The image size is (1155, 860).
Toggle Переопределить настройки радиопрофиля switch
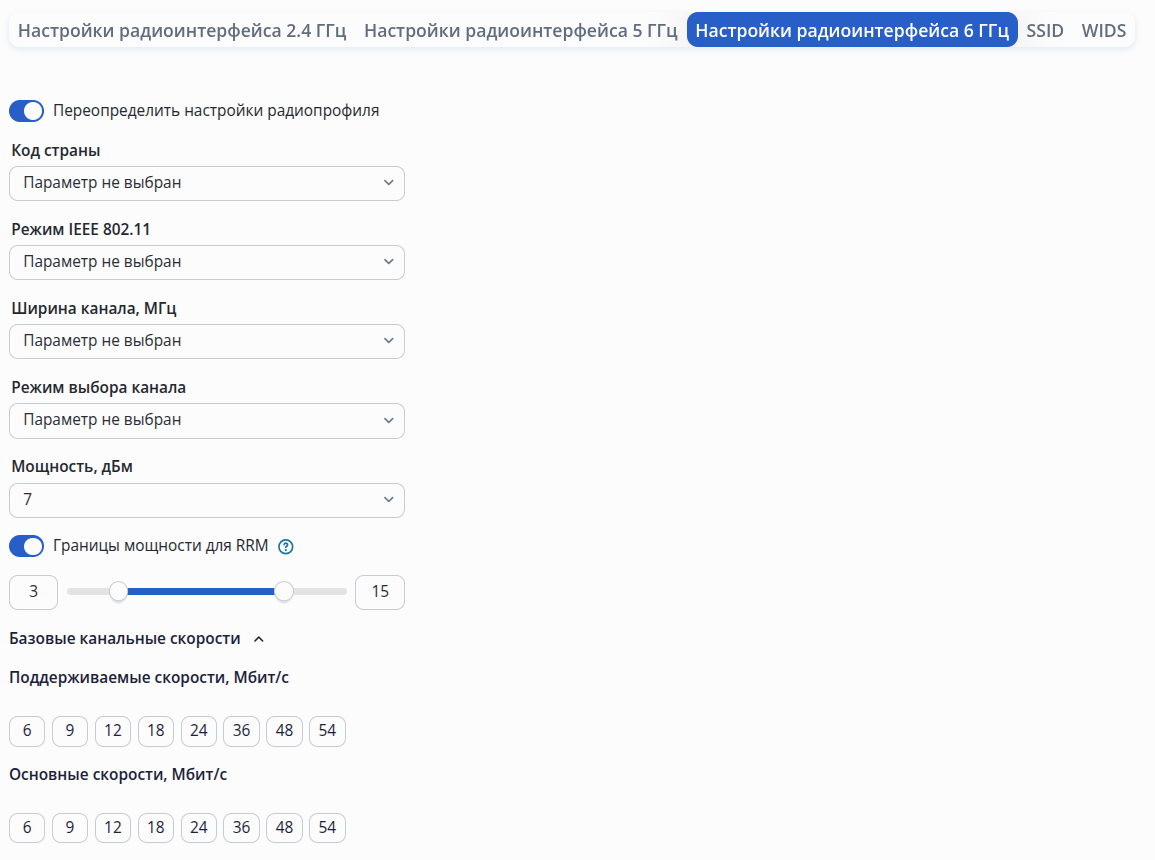tap(27, 111)
